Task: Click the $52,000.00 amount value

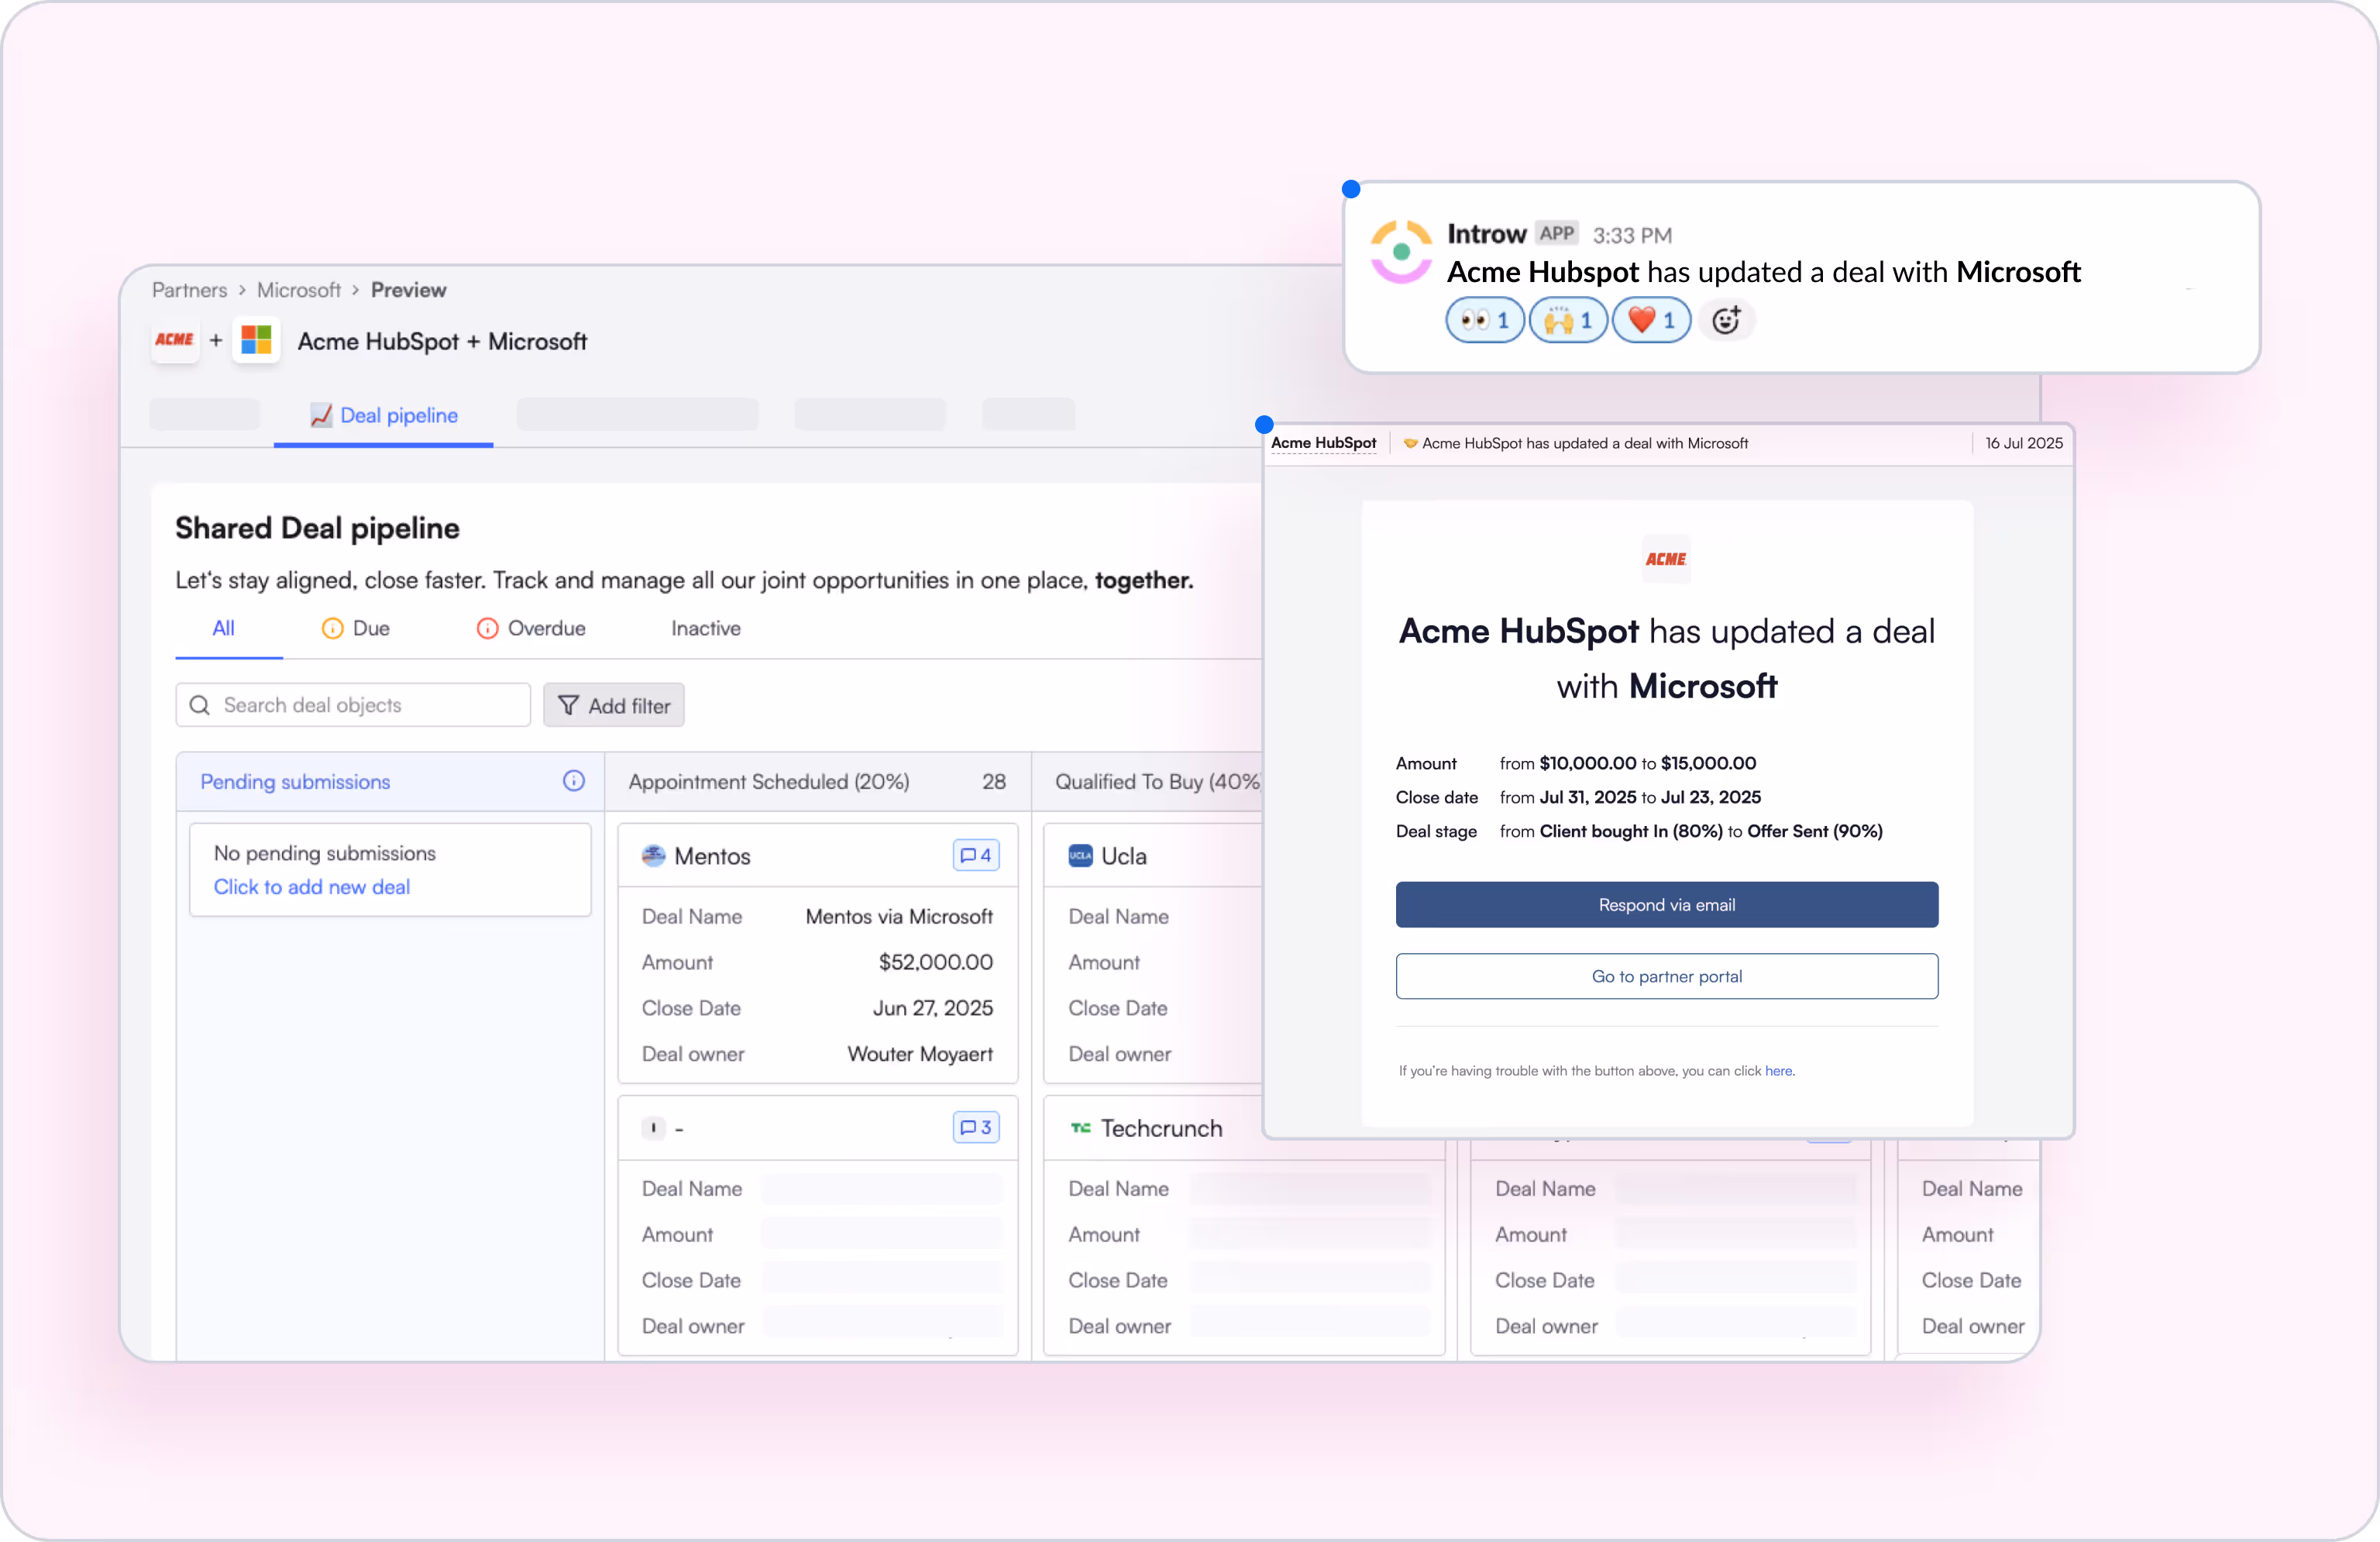Action: point(936,962)
